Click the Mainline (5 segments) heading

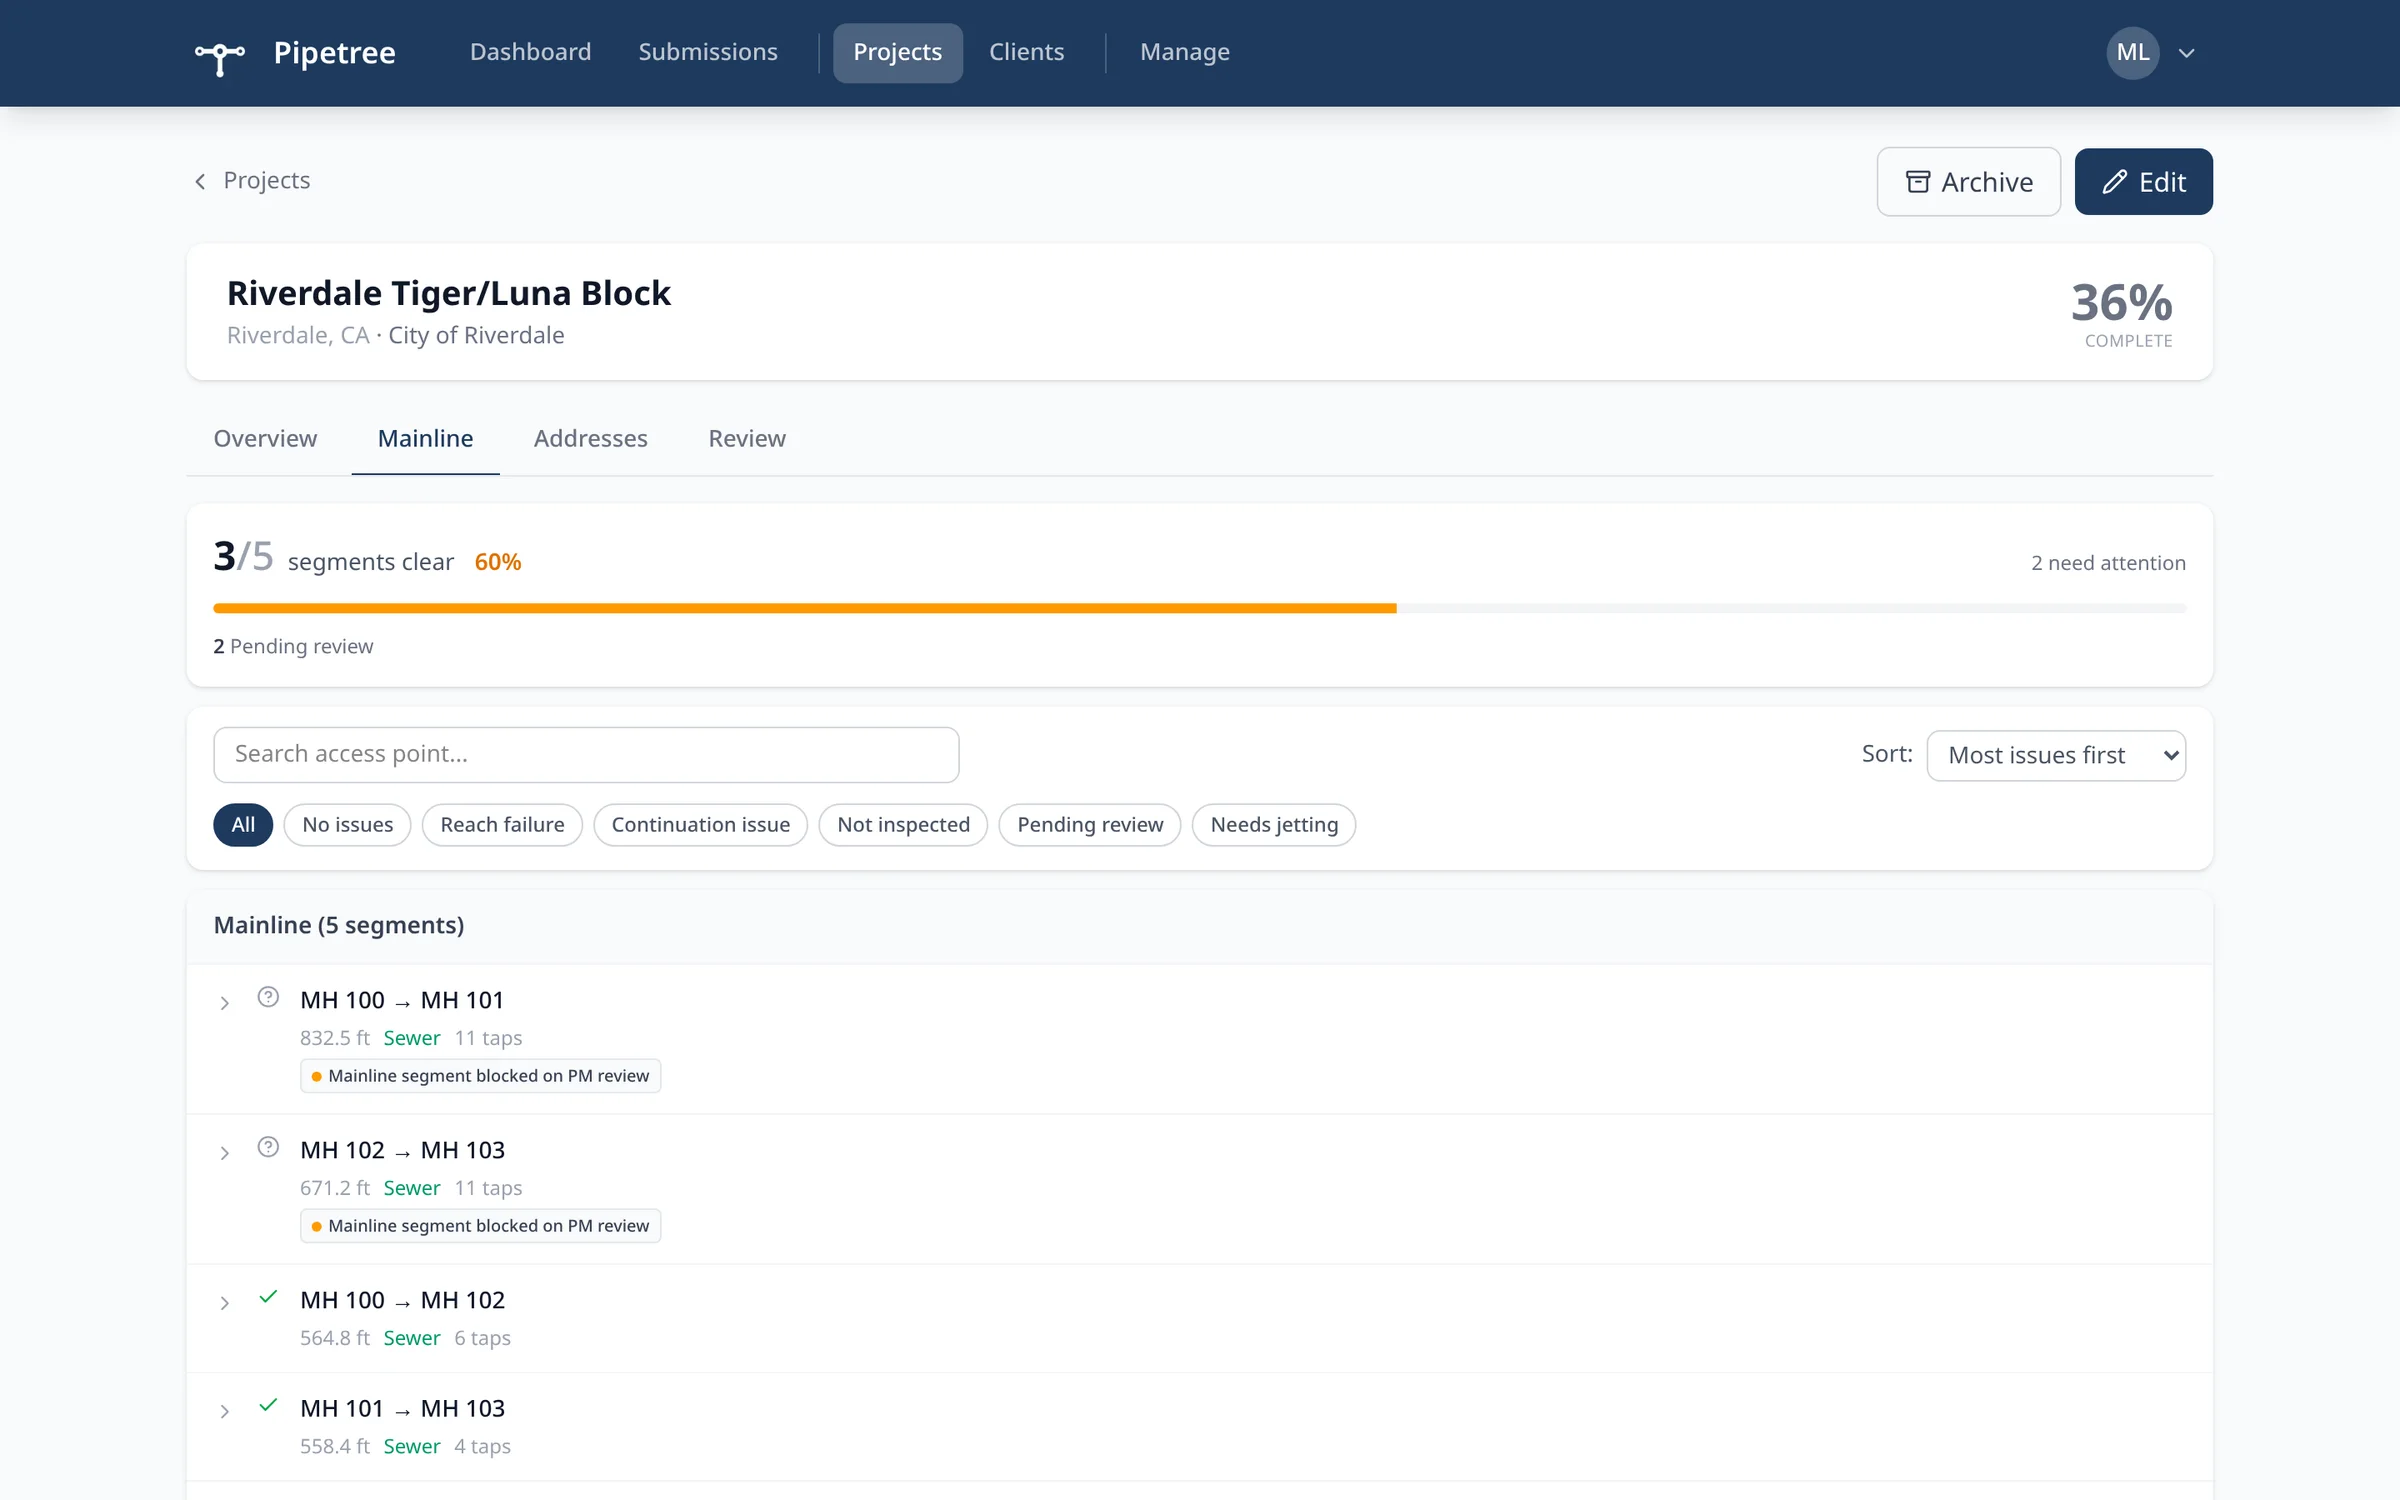click(x=339, y=925)
